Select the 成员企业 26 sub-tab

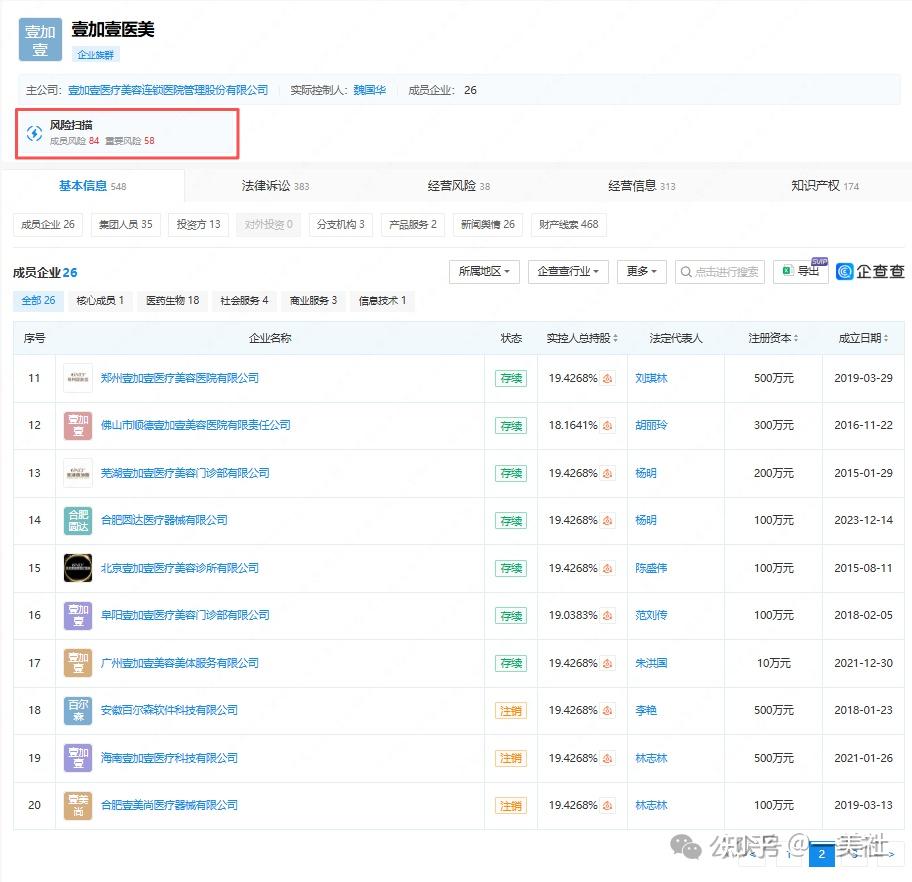(x=48, y=225)
